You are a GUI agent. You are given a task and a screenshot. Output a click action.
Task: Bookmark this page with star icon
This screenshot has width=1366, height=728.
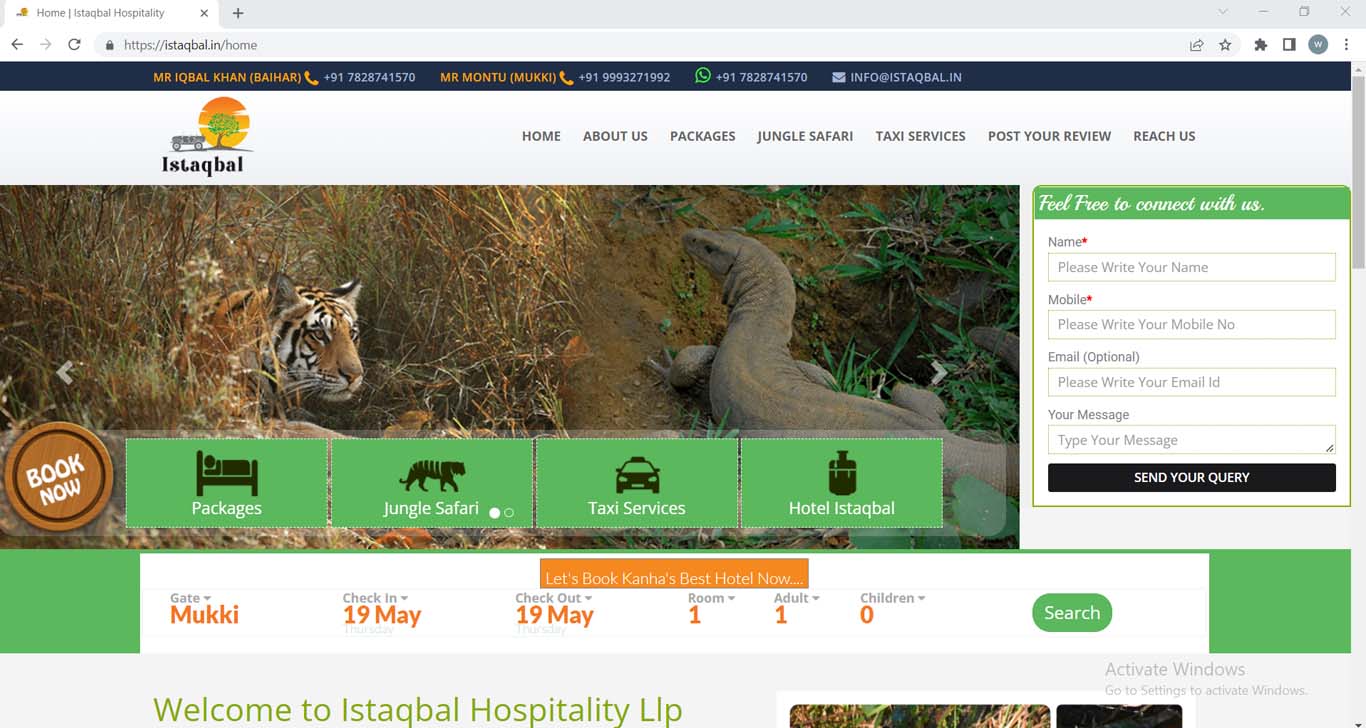(x=1225, y=45)
